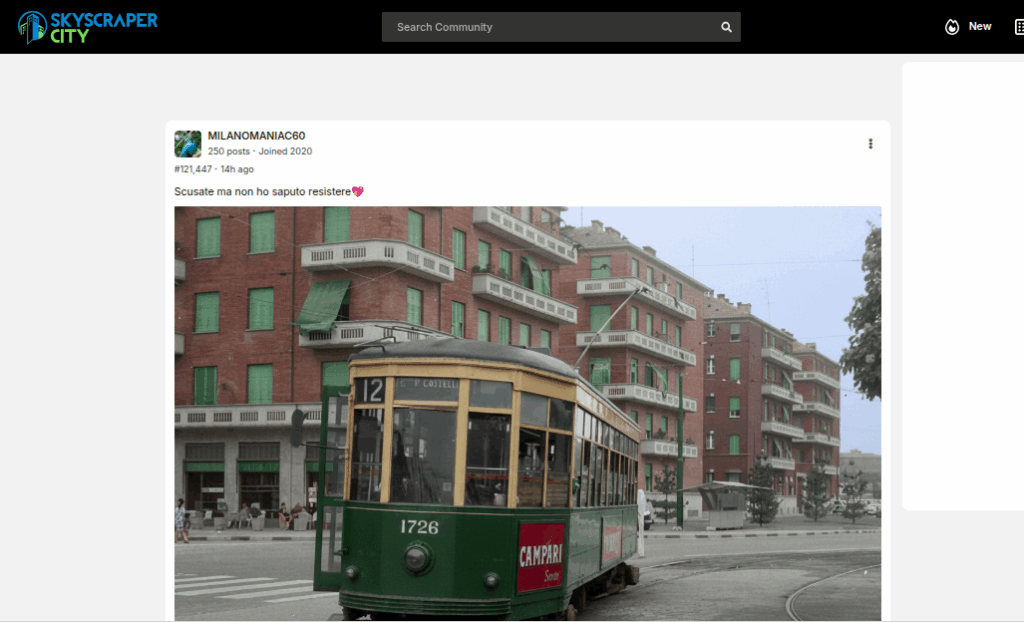
Task: Focus the Search Community field
Action: click(x=550, y=27)
